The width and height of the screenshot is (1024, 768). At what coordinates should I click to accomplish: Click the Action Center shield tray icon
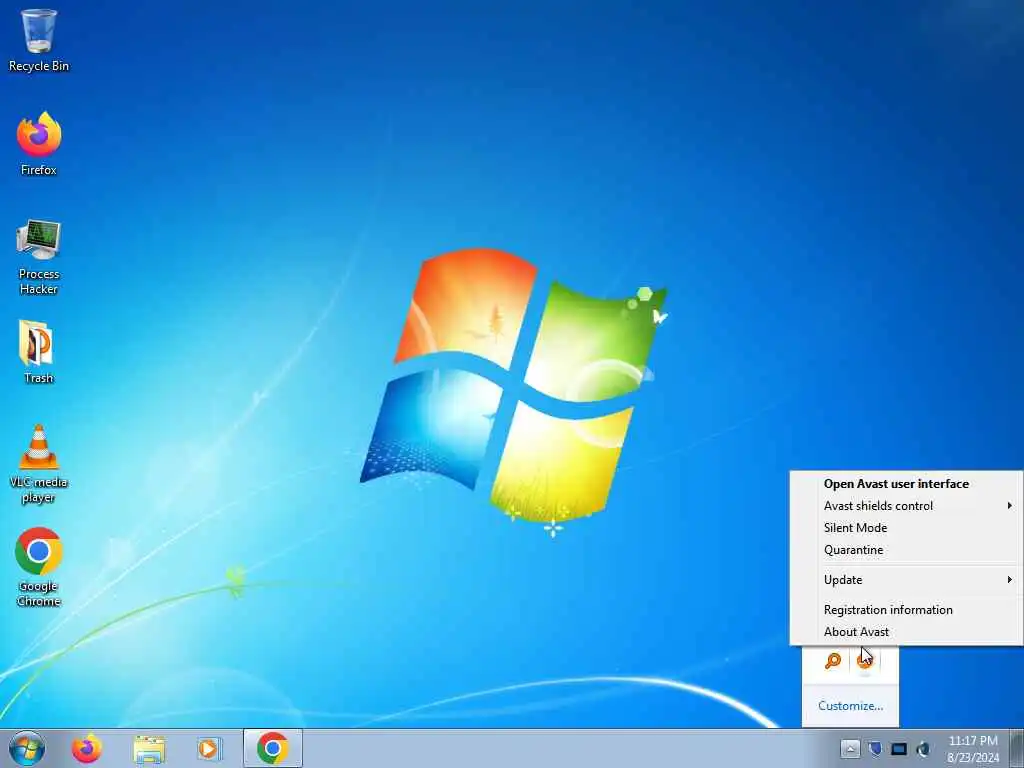pos(875,748)
